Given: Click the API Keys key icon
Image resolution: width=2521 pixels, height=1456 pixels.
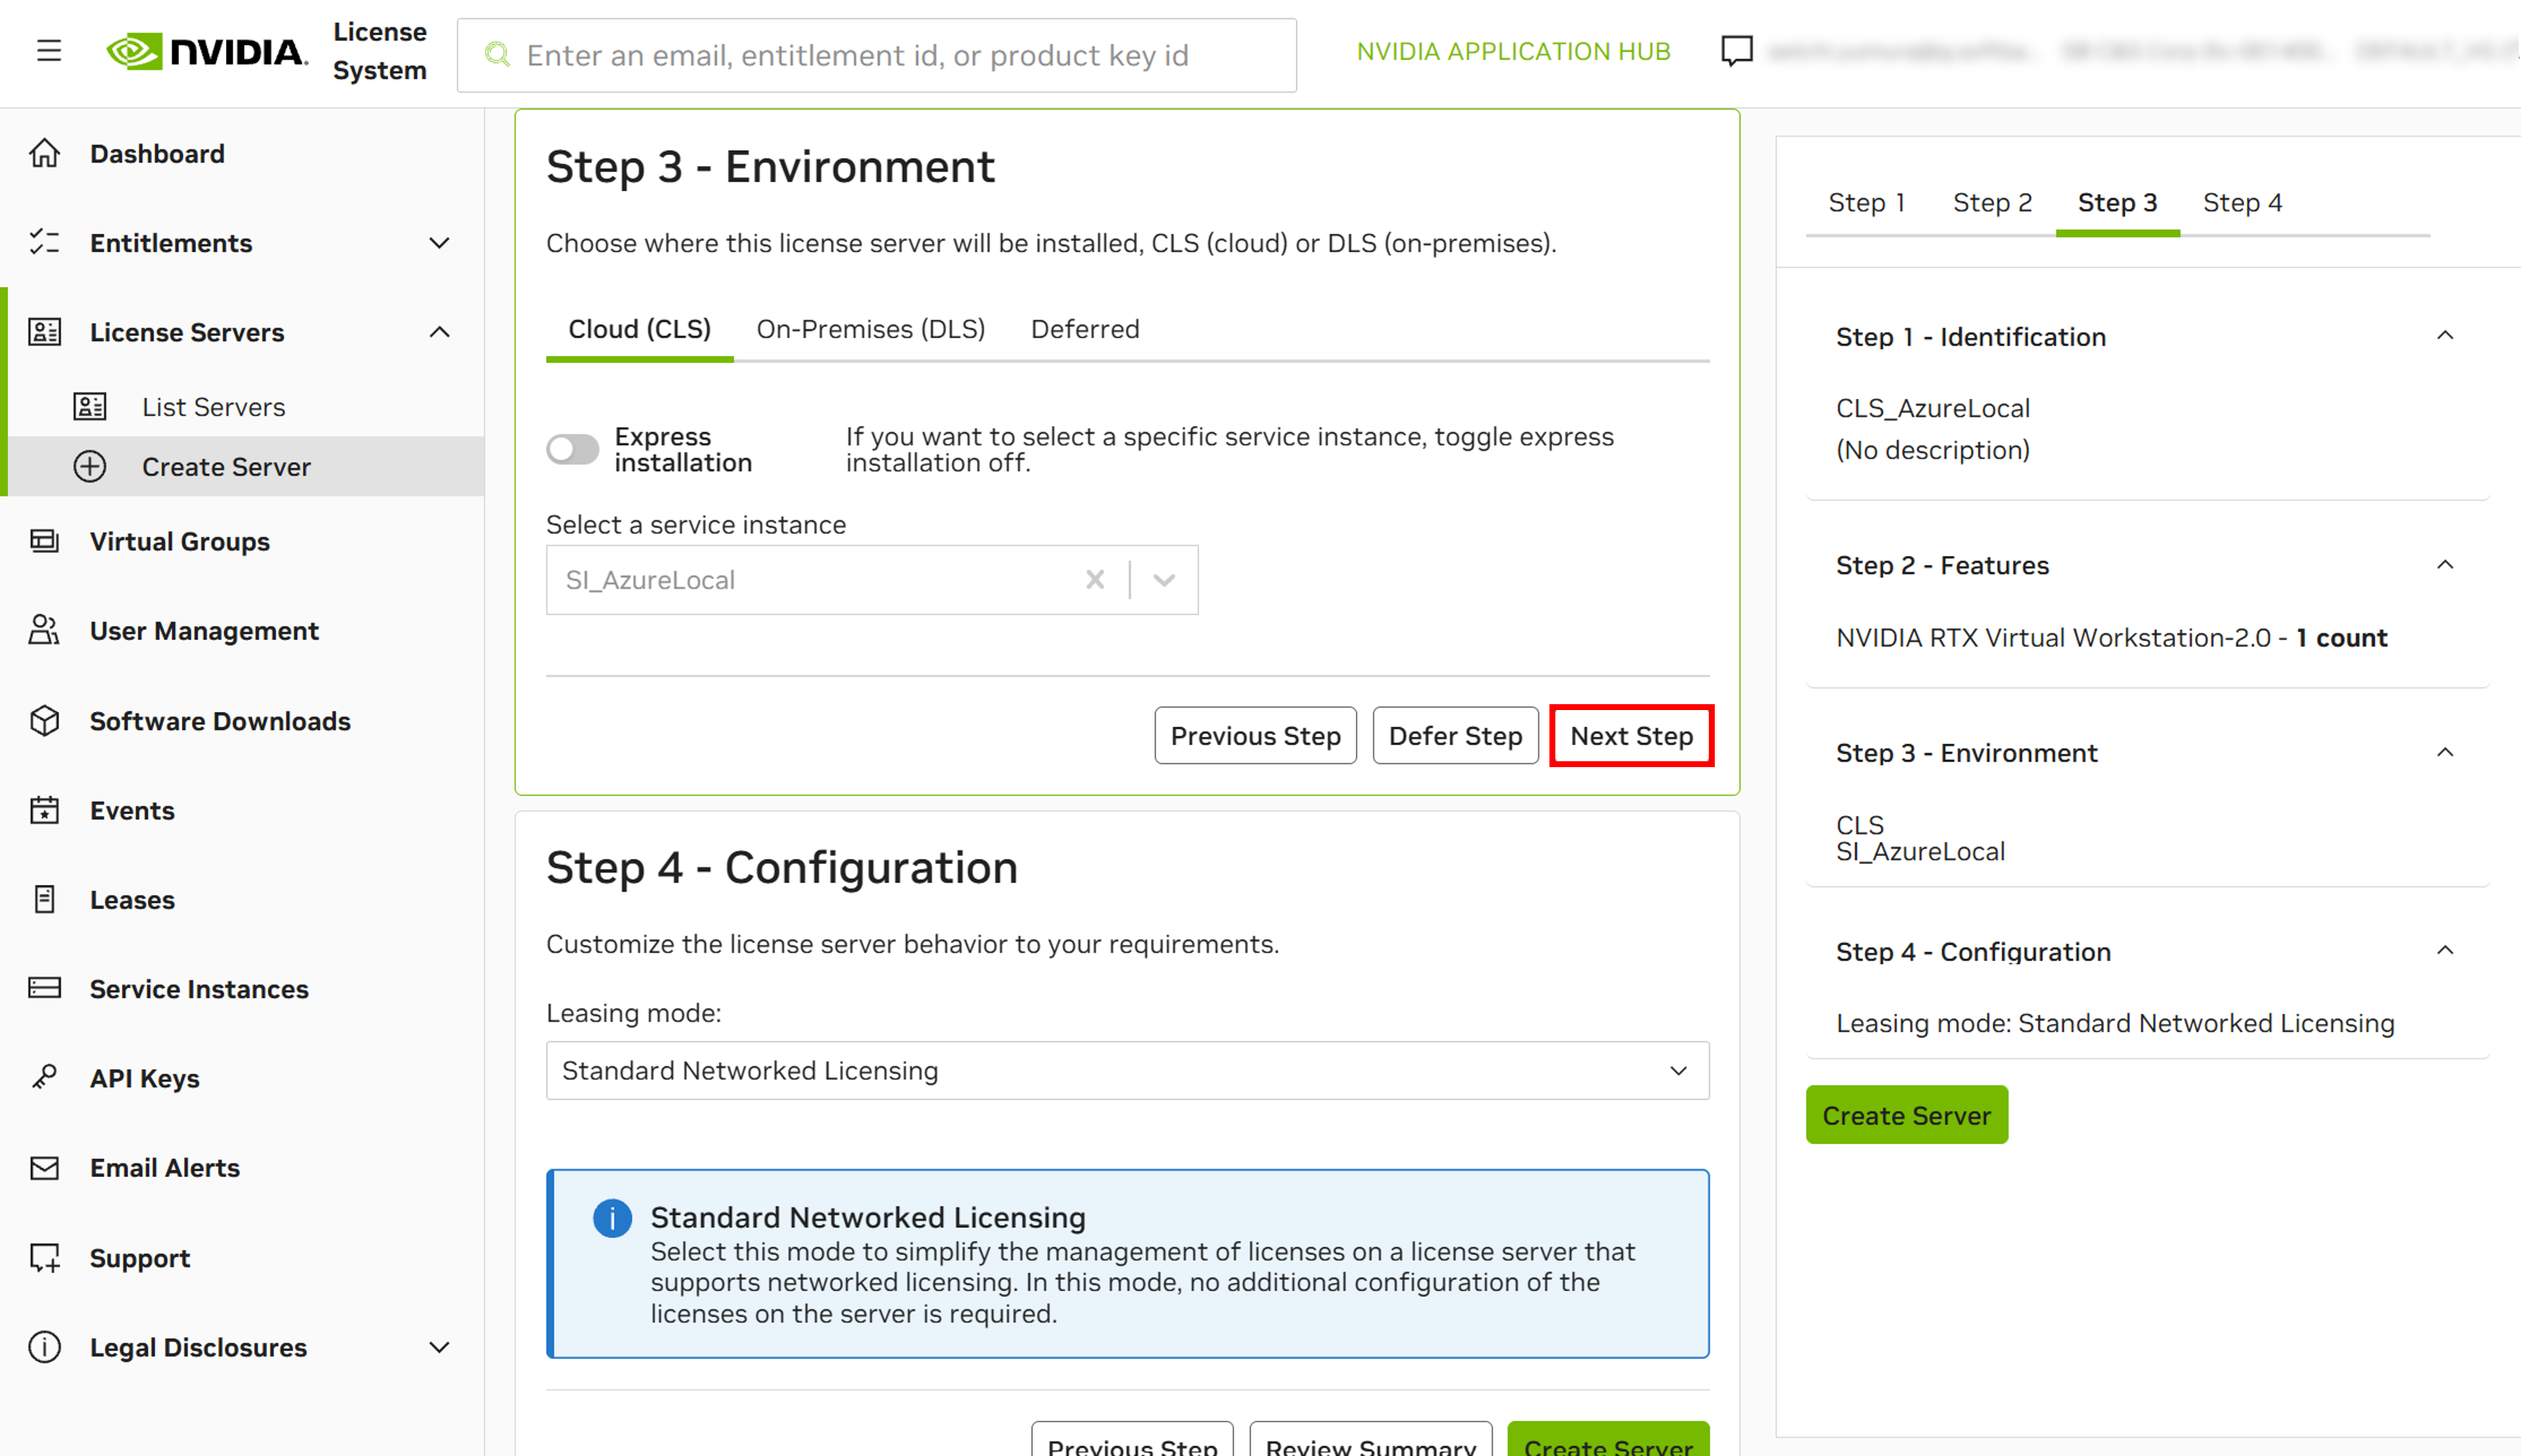Looking at the screenshot, I should [45, 1078].
